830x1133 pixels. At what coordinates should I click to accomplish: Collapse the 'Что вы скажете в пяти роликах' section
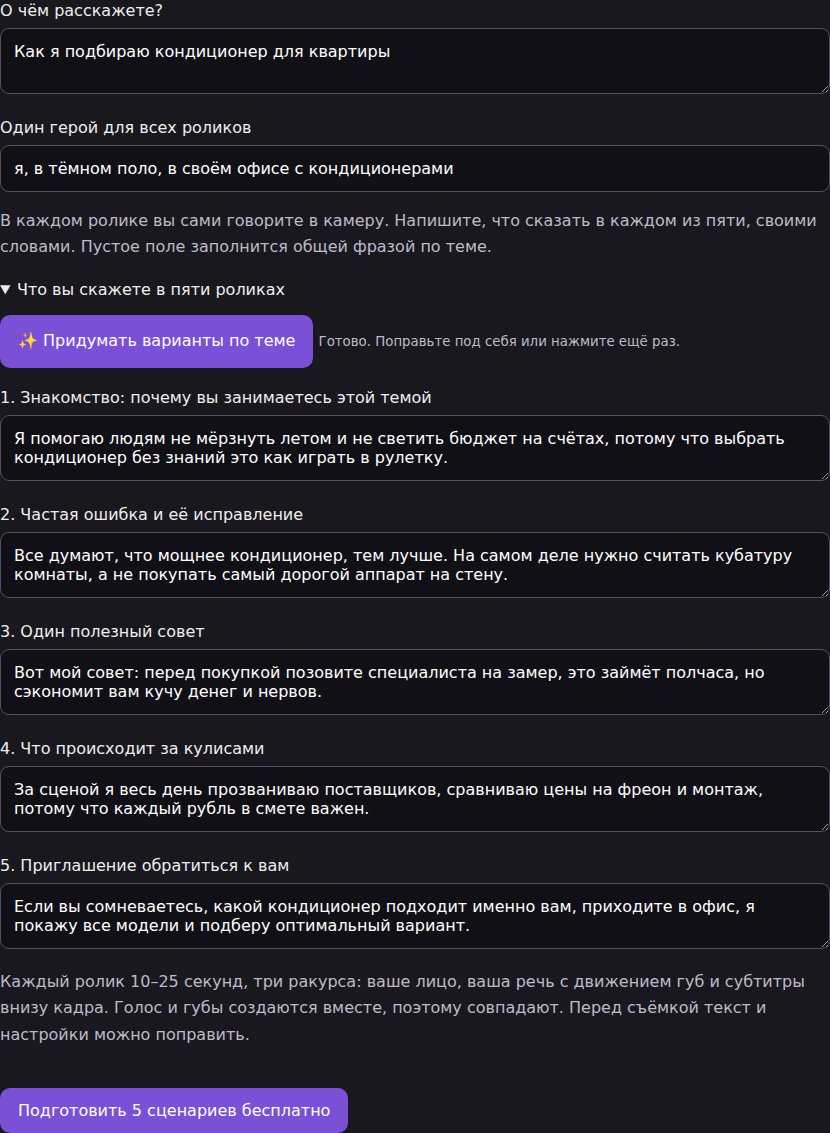(142, 290)
